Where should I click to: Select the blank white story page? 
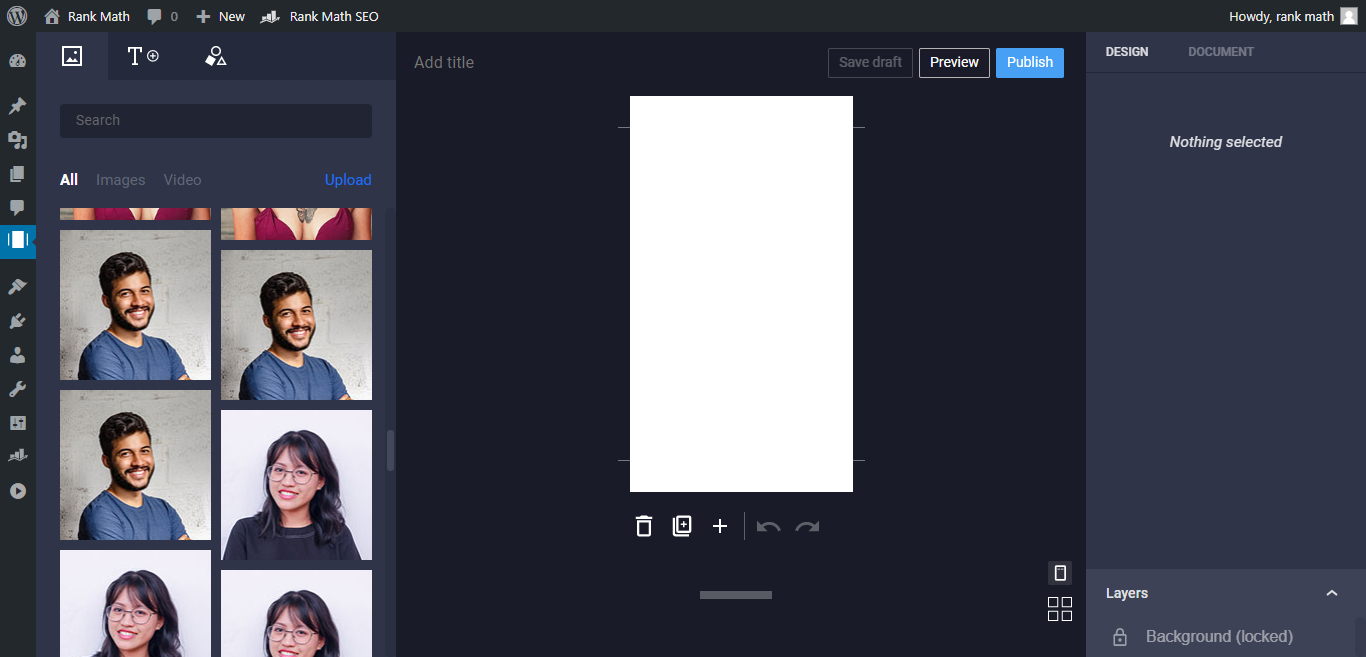[741, 294]
